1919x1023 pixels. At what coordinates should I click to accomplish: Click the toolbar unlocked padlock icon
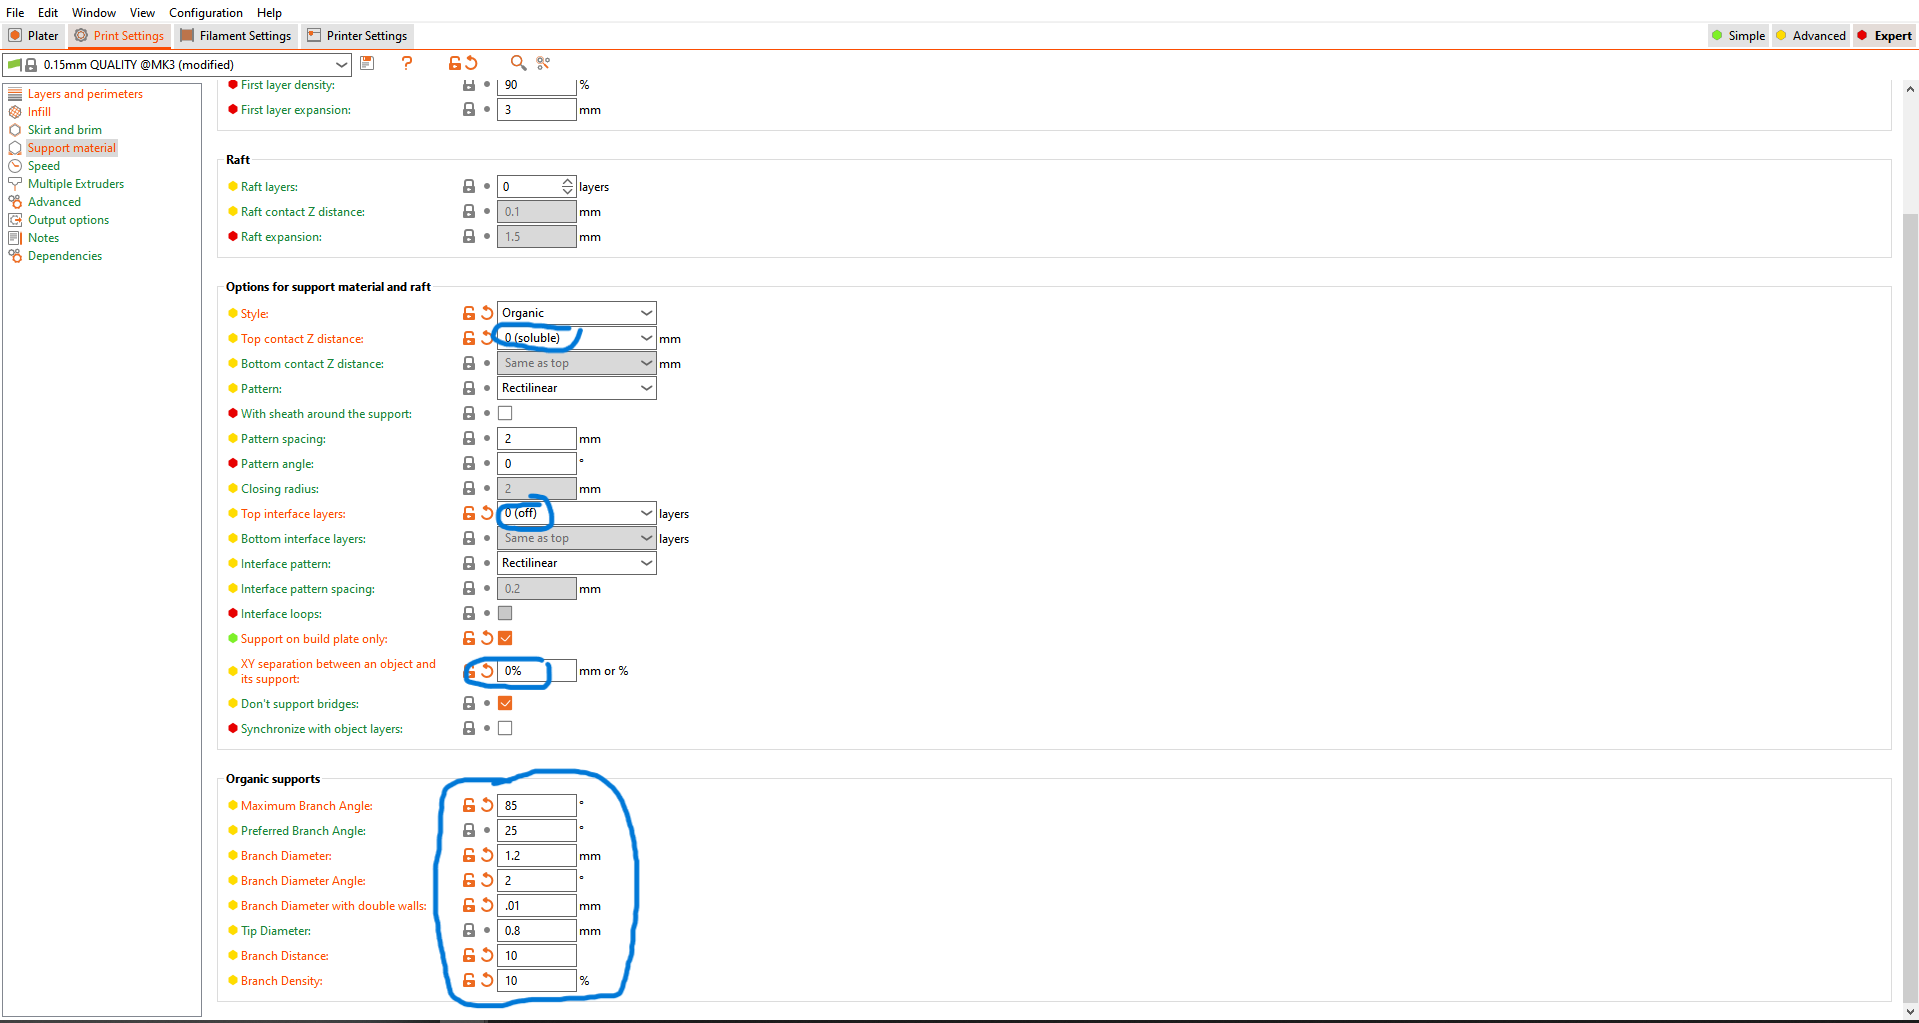(x=455, y=63)
